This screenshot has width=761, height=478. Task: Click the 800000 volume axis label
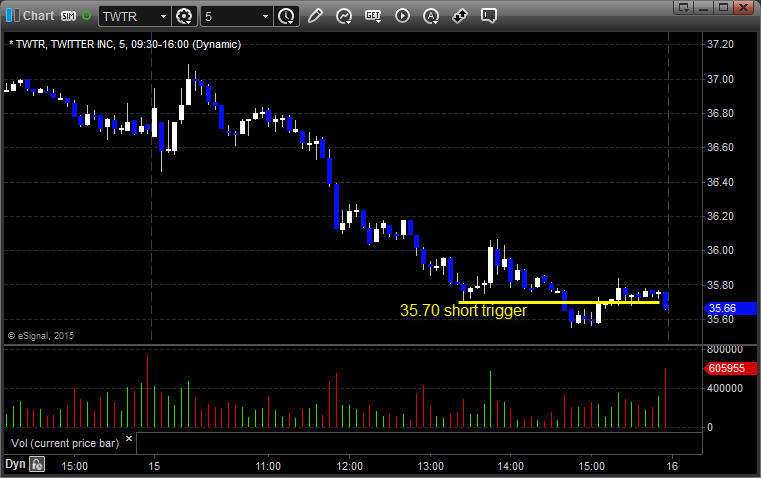tap(725, 349)
